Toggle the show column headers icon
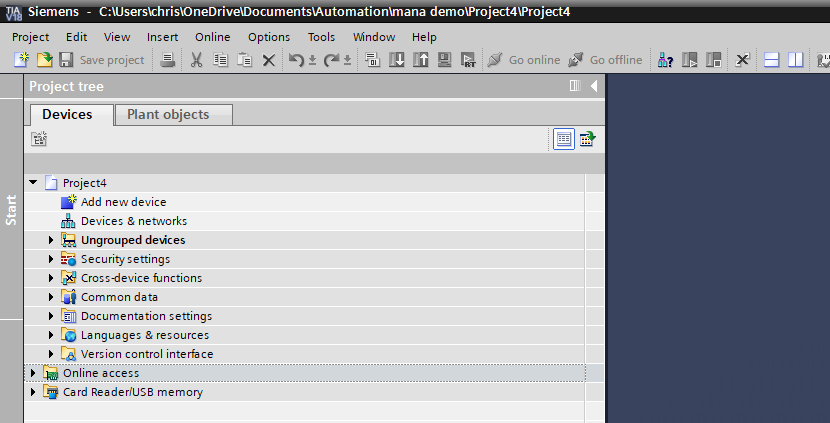This screenshot has height=423, width=830. pos(564,139)
